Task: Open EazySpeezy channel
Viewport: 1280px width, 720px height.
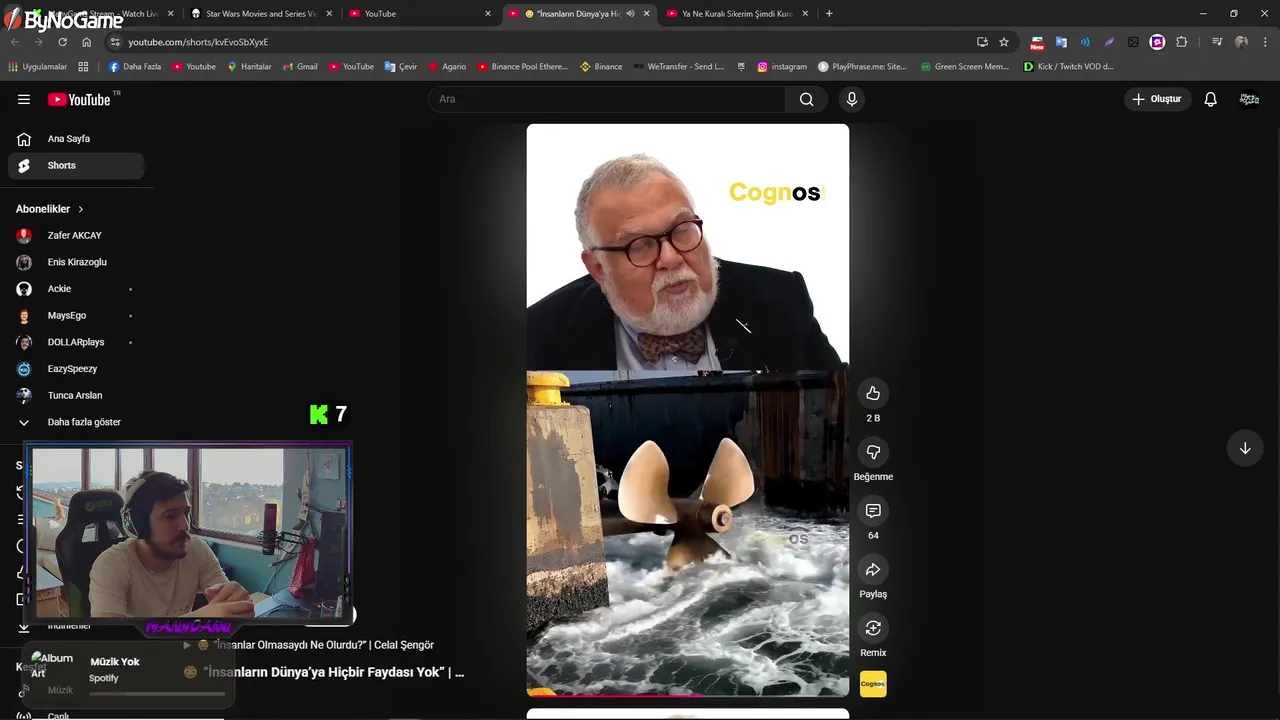Action: [x=76, y=369]
